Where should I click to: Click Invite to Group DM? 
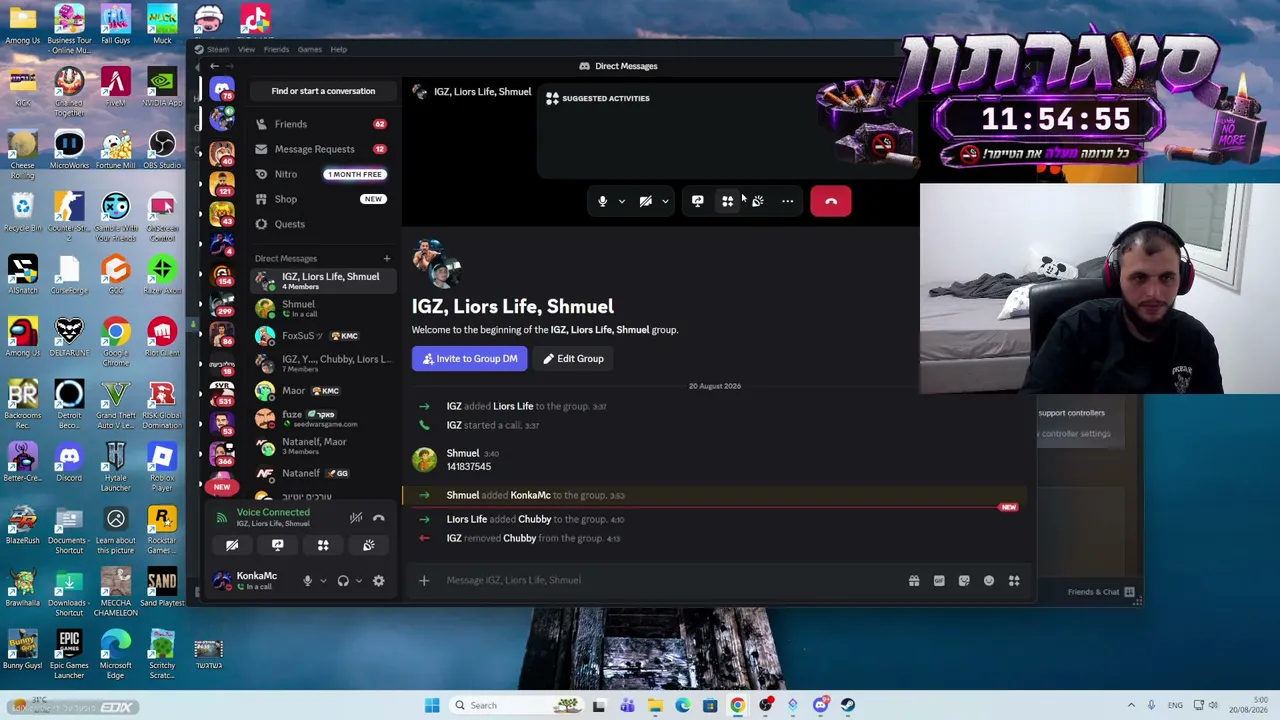(469, 358)
